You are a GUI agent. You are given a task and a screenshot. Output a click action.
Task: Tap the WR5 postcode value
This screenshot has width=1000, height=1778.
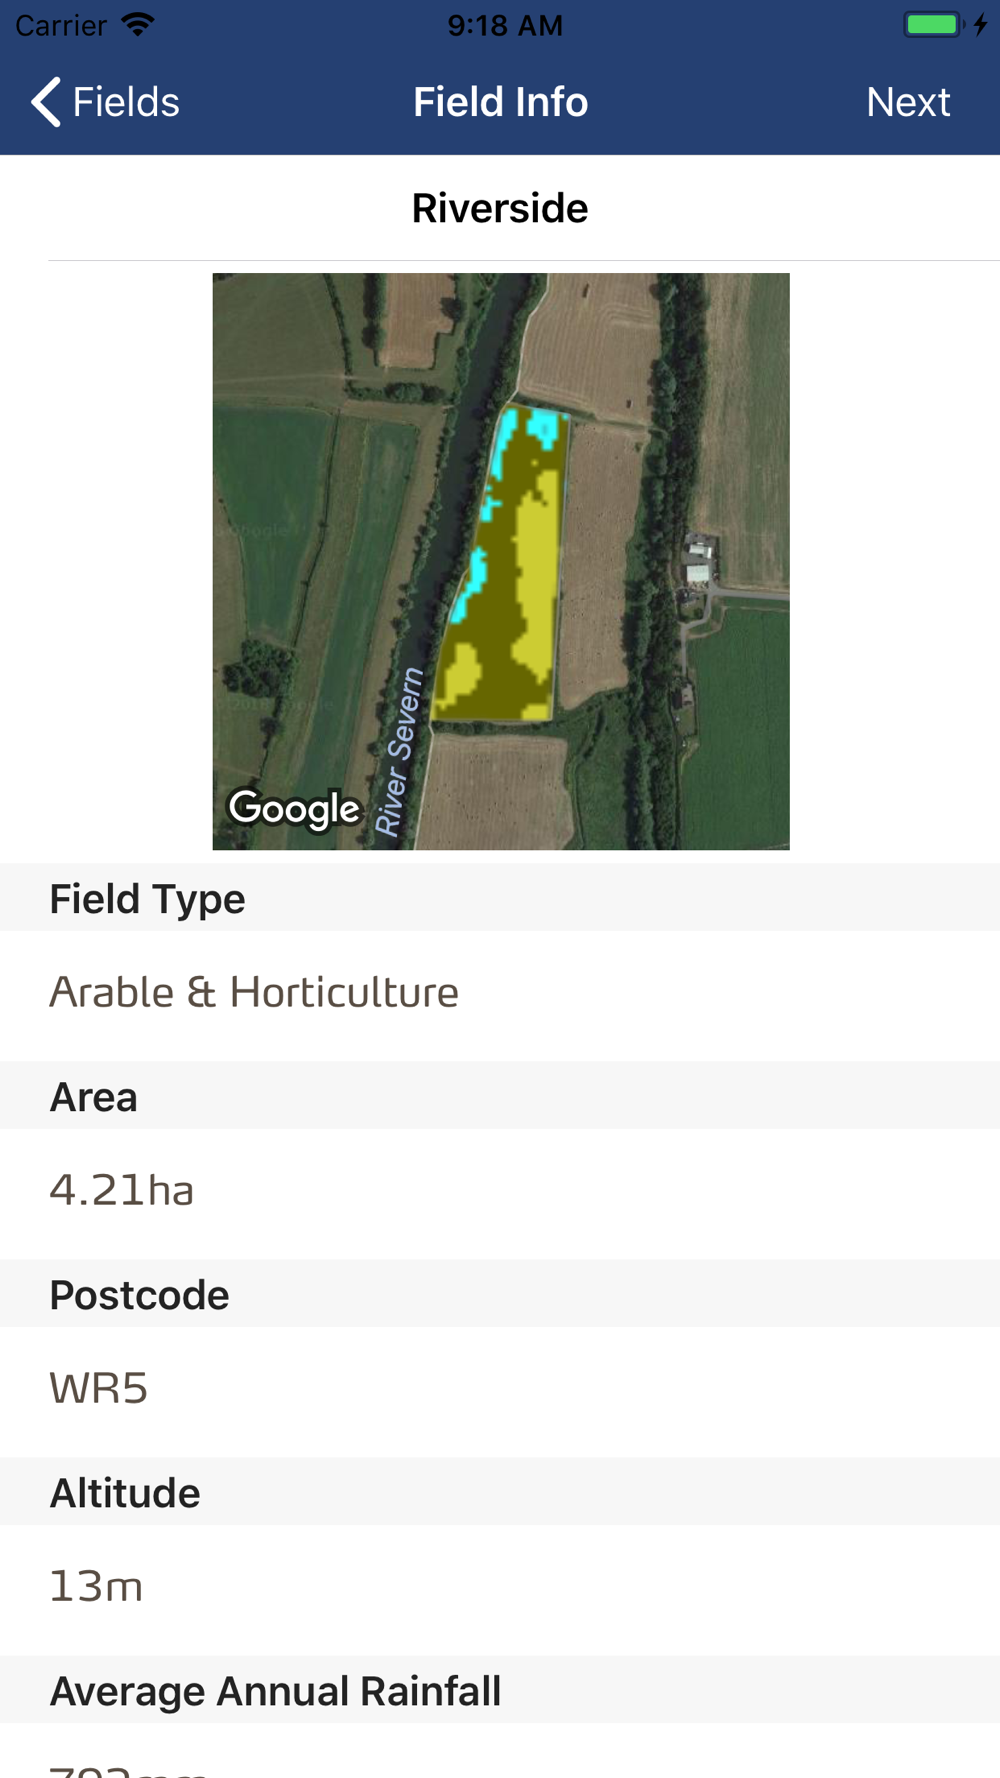coord(99,1388)
